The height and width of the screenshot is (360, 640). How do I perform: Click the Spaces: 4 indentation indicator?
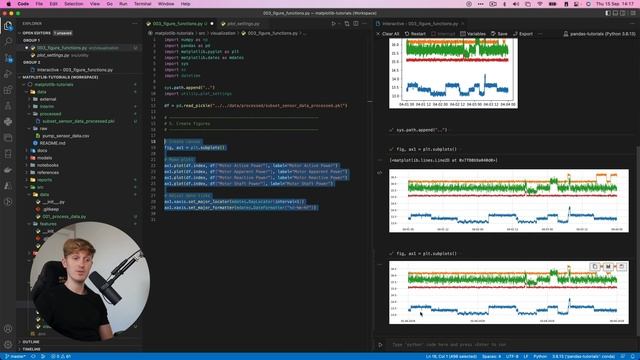pyautogui.click(x=491, y=356)
